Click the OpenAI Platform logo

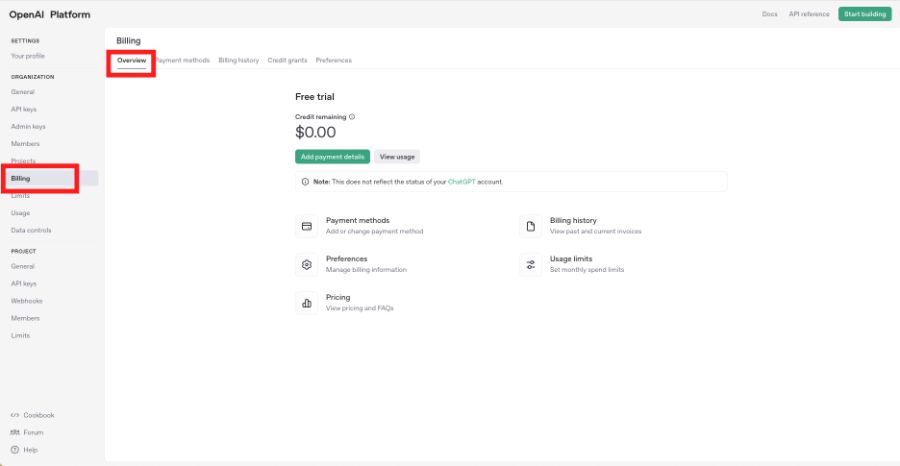49,15
